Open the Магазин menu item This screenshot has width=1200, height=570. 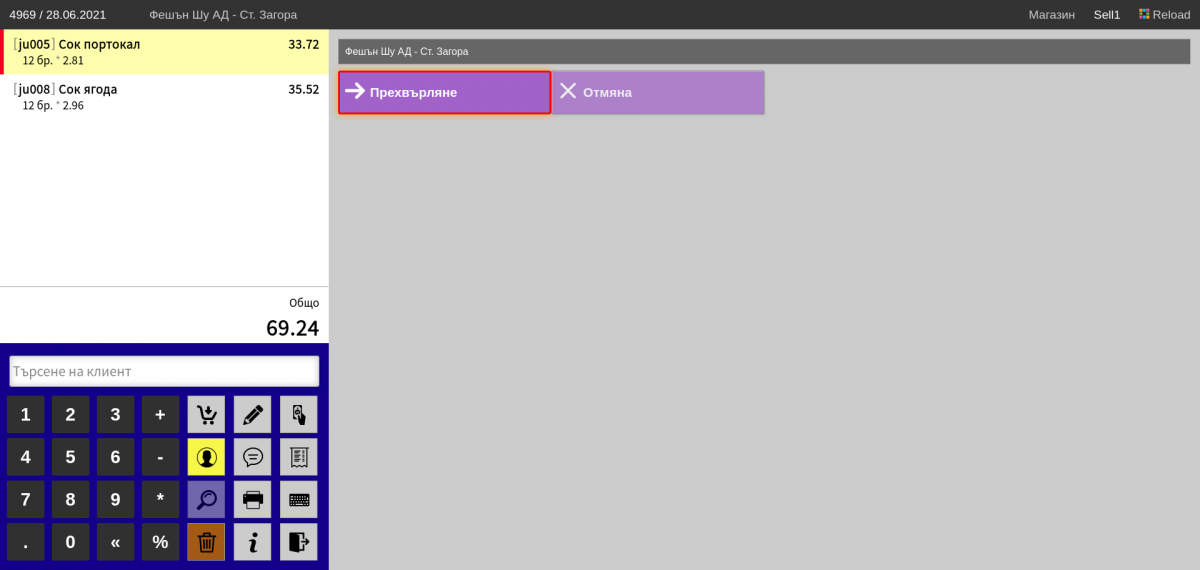coord(1052,15)
